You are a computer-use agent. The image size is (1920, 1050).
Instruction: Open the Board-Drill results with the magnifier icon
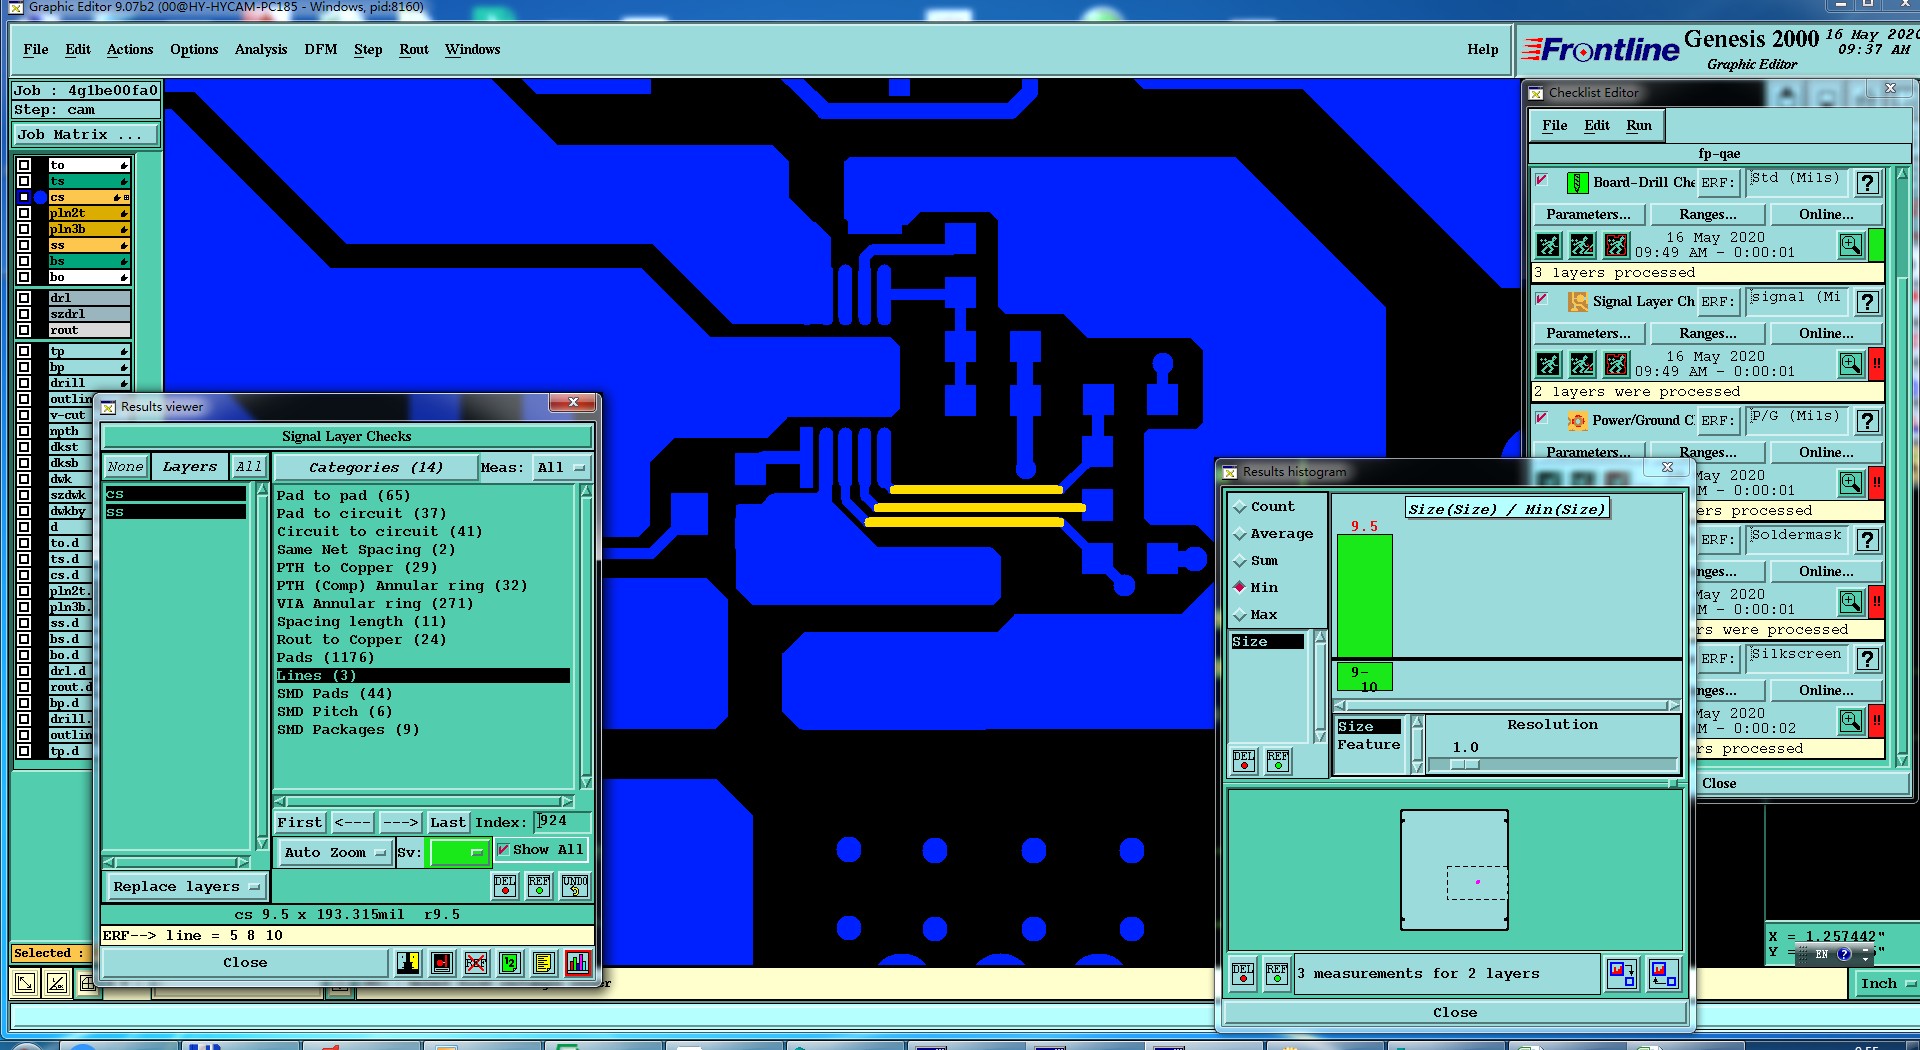pos(1851,245)
